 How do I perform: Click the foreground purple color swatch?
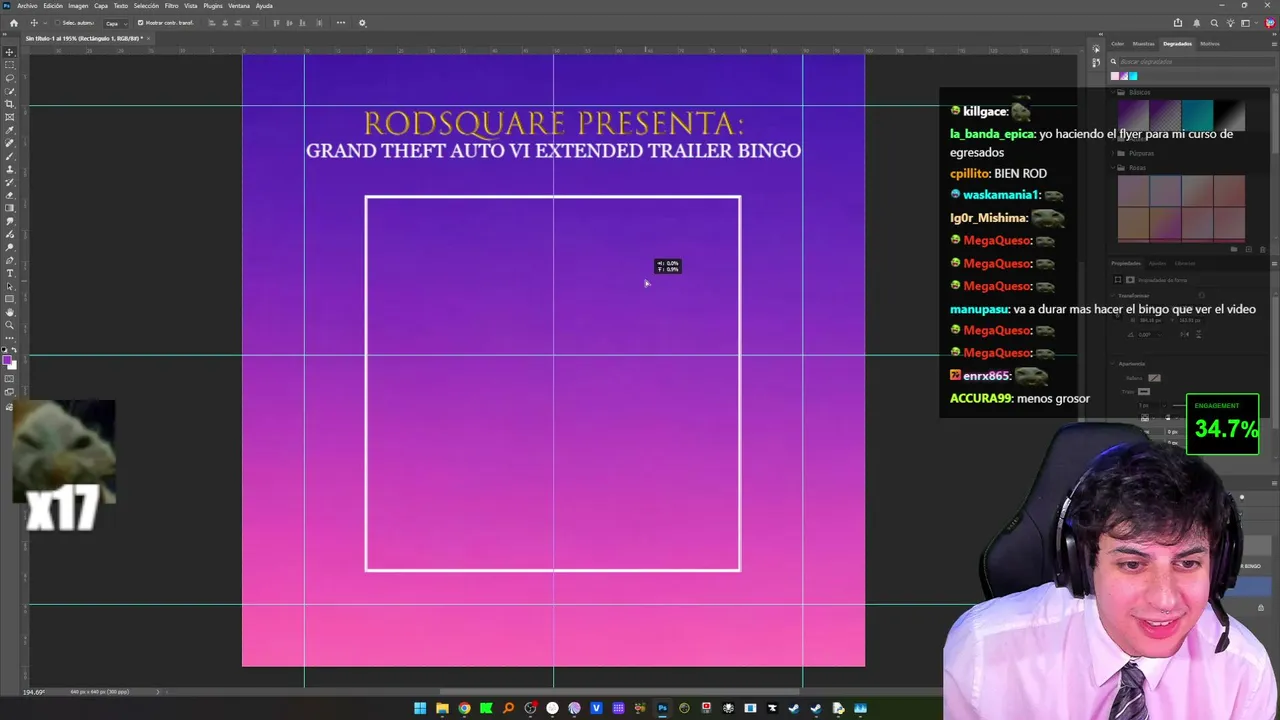coord(8,360)
